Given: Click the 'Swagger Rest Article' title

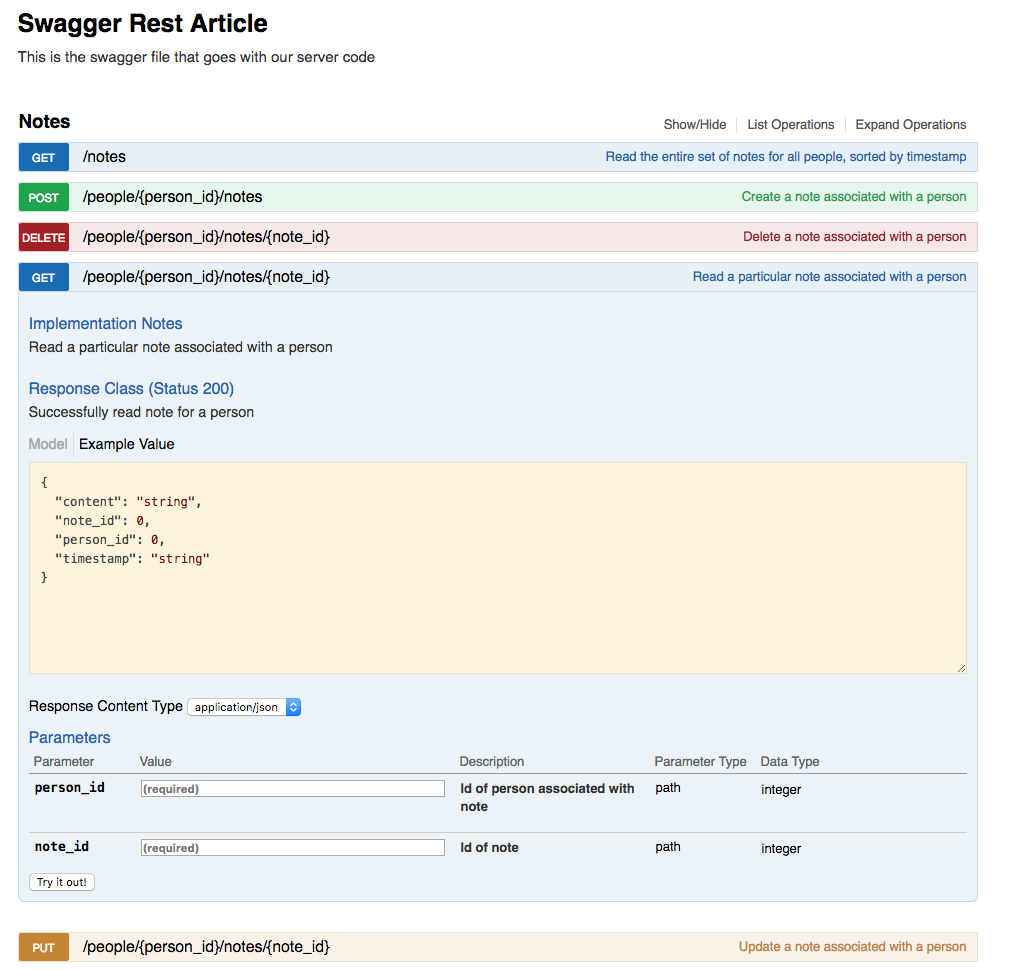Looking at the screenshot, I should click(142, 24).
